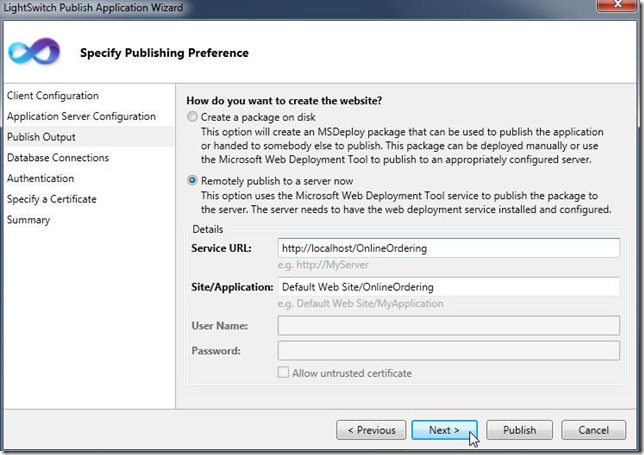Open the Specify a Certificate step
This screenshot has height=455, width=644.
pos(52,199)
